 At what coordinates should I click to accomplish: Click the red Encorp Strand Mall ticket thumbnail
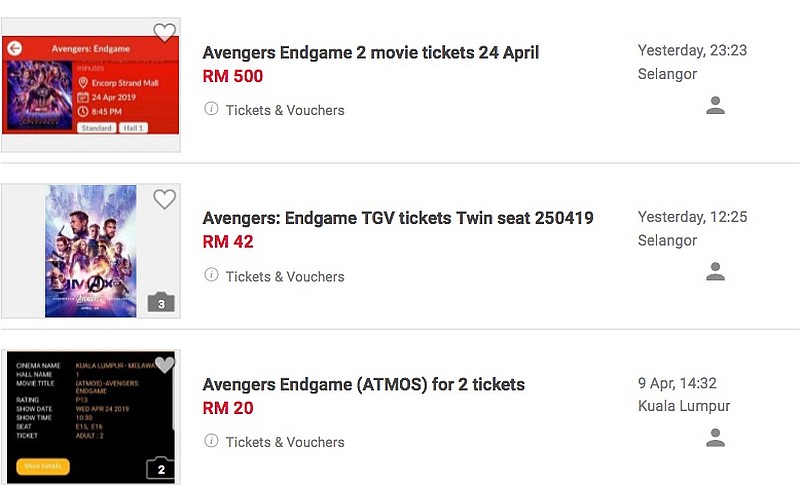[91, 85]
